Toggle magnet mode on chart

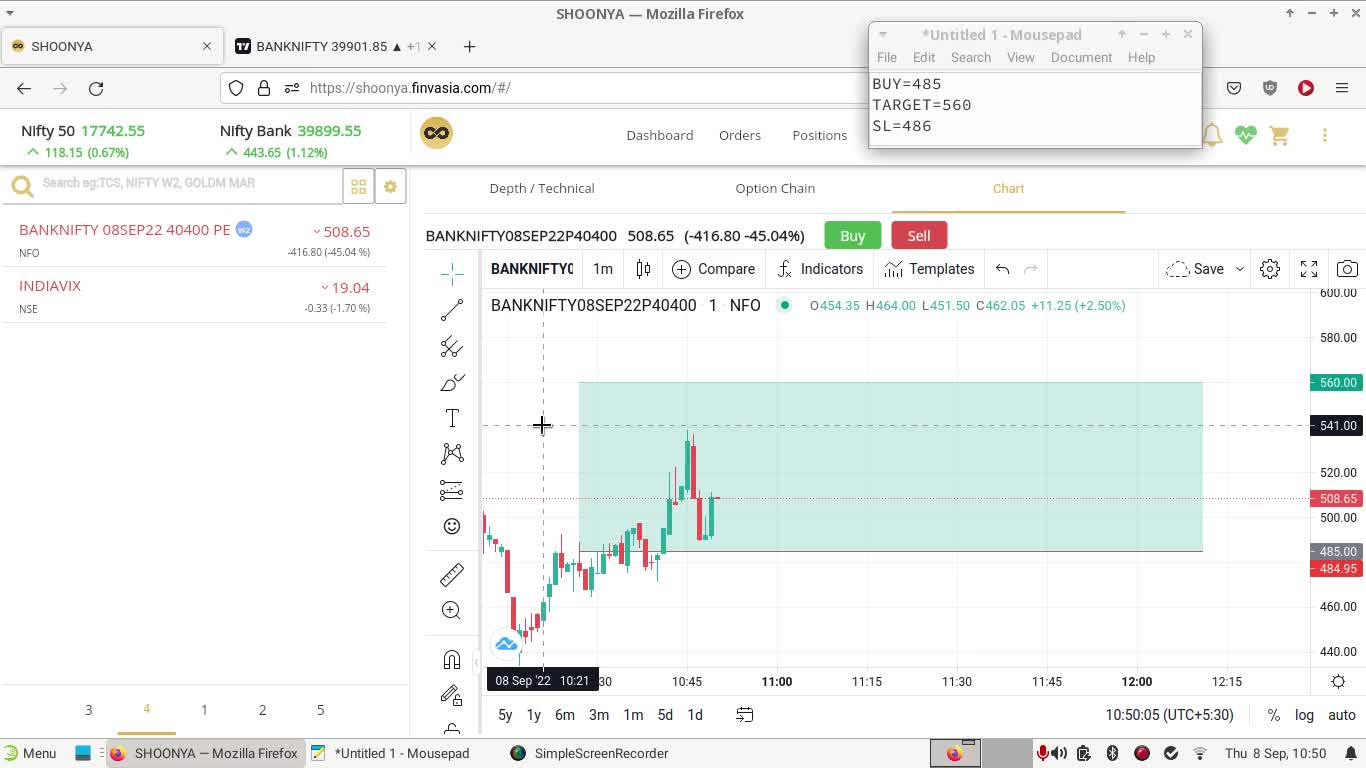(452, 660)
